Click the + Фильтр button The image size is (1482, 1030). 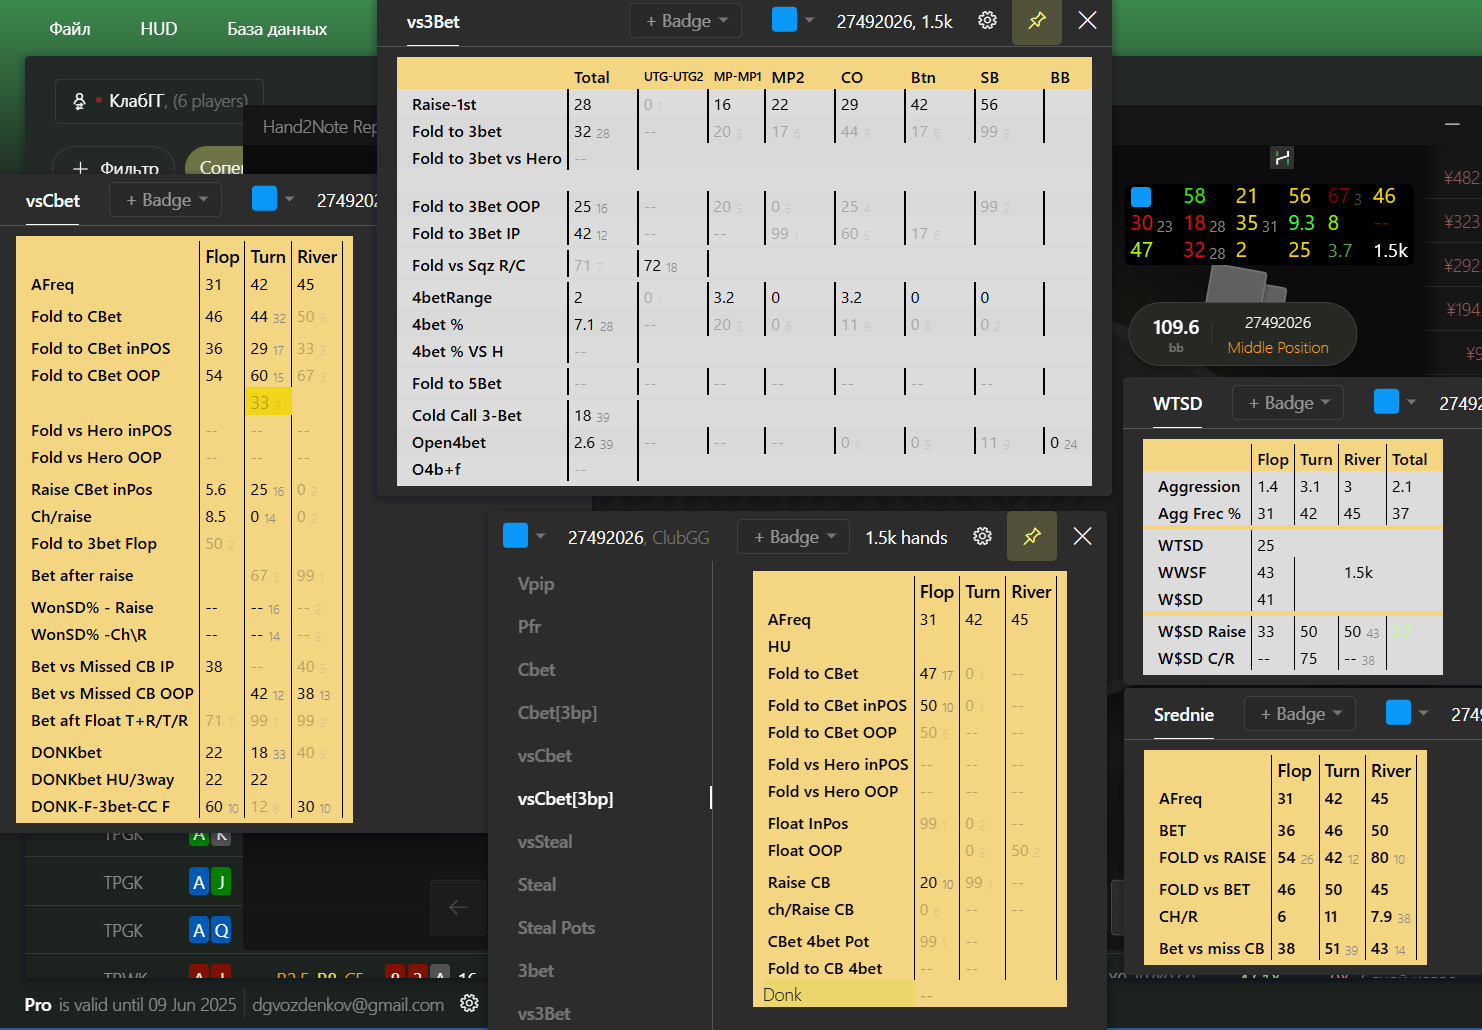point(116,167)
